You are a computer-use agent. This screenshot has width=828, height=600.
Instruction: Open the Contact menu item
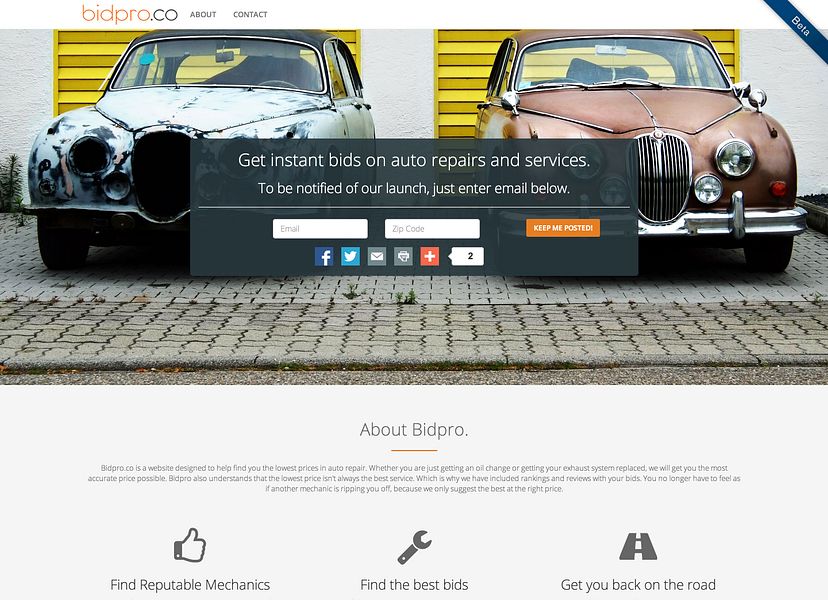point(250,15)
